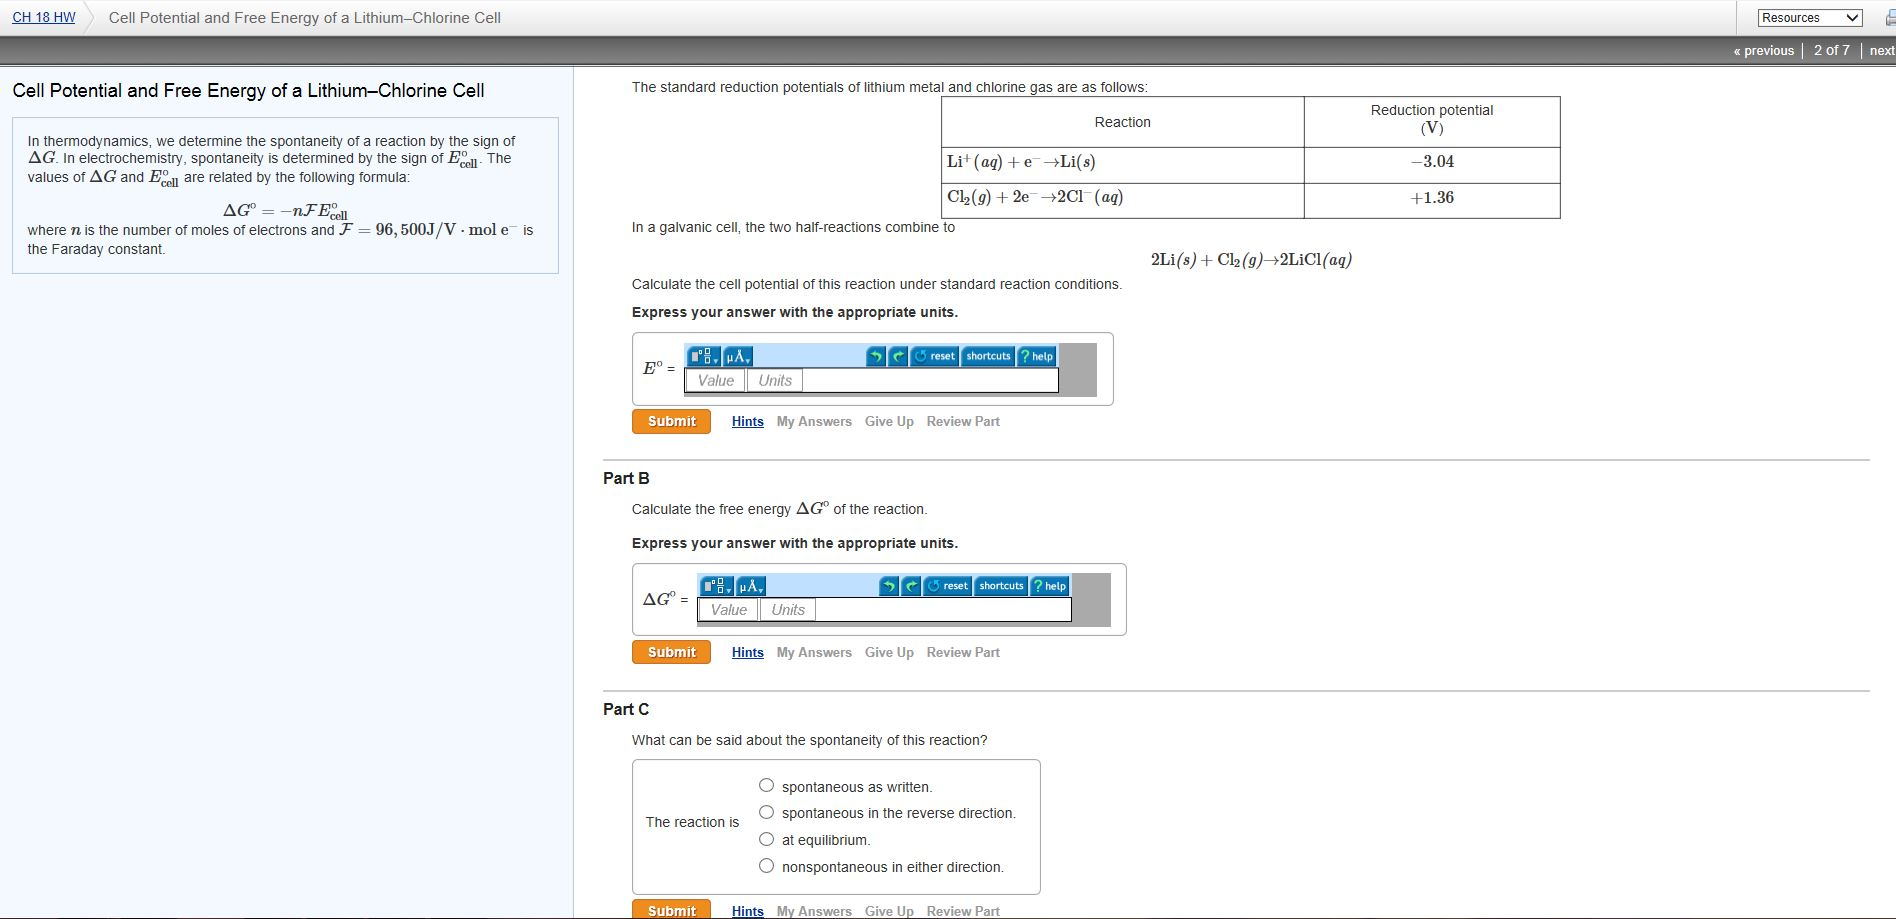Open Review Part for cell potential
This screenshot has width=1896, height=919.
pos(963,421)
